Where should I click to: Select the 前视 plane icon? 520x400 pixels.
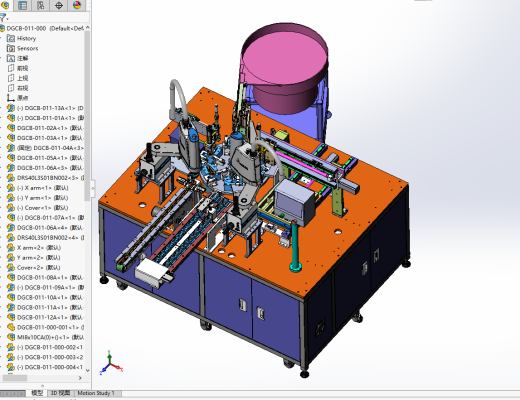pos(11,68)
